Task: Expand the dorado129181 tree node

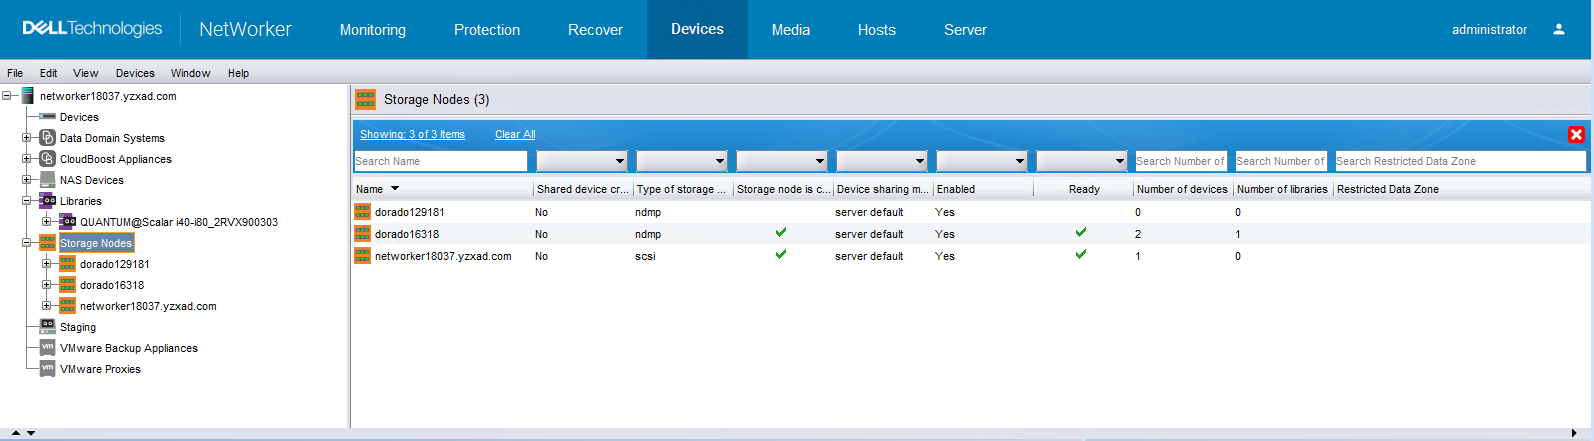Action: tap(47, 264)
